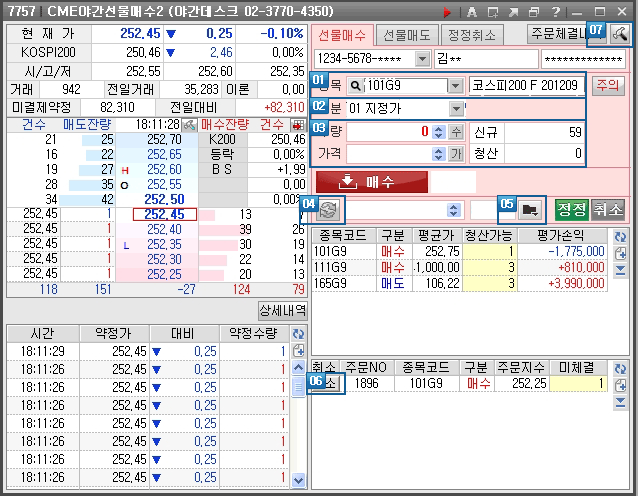Open hoga settings hammer icon next to 18:11:28
The width and height of the screenshot is (638, 496).
pyautogui.click(x=189, y=125)
